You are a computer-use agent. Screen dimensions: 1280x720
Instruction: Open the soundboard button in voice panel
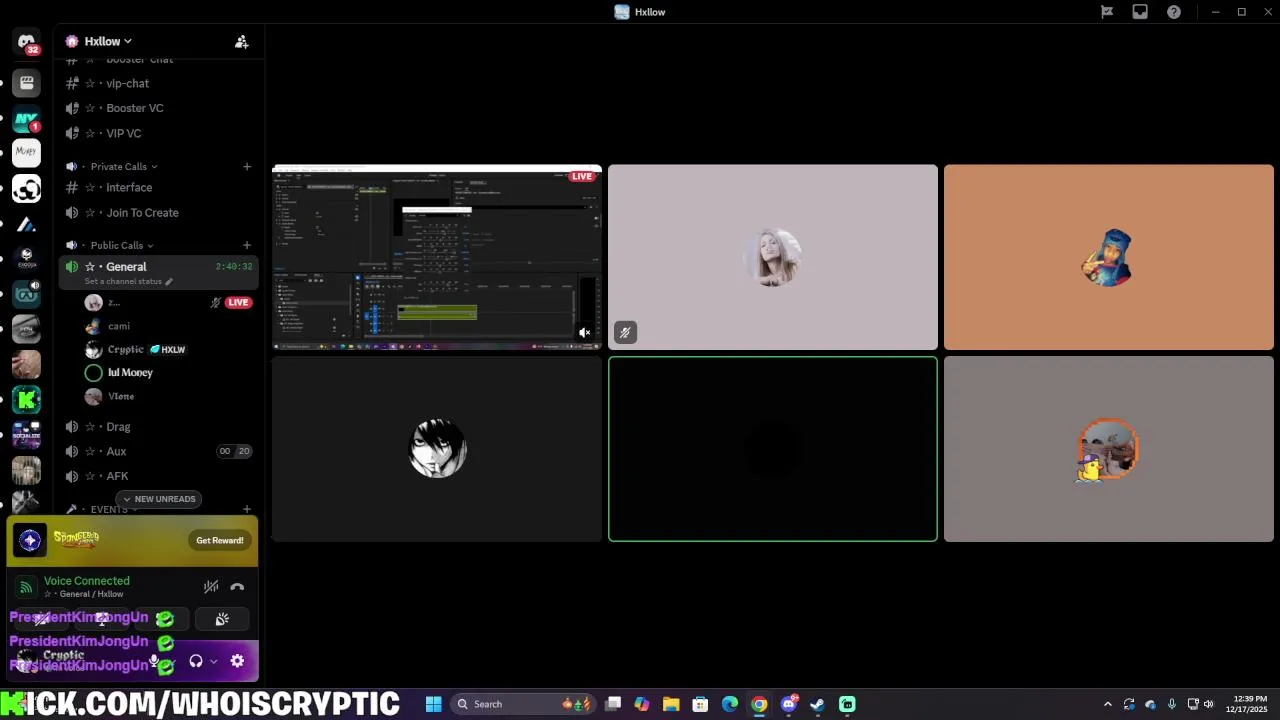(222, 619)
